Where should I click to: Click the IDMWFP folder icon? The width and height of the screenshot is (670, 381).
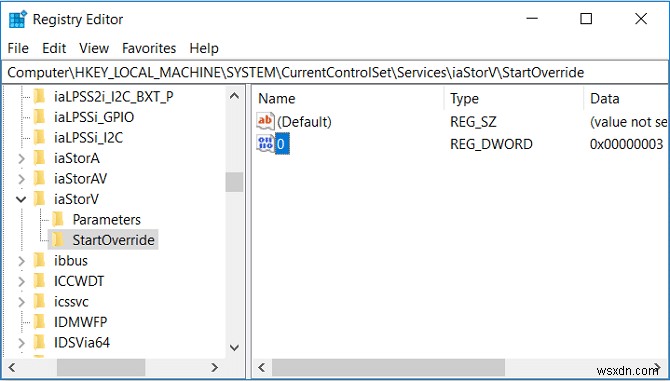click(x=39, y=322)
